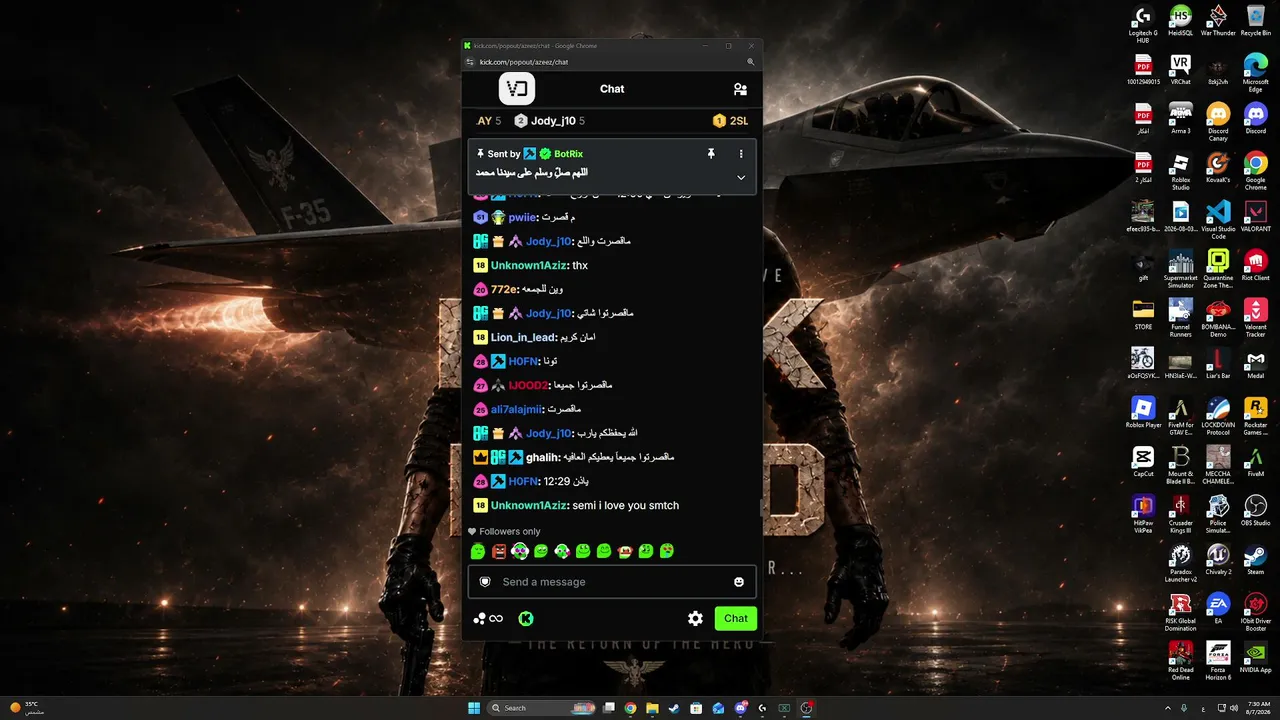The height and width of the screenshot is (720, 1280).
Task: Click Lion_in_lead username in chat
Action: (523, 337)
